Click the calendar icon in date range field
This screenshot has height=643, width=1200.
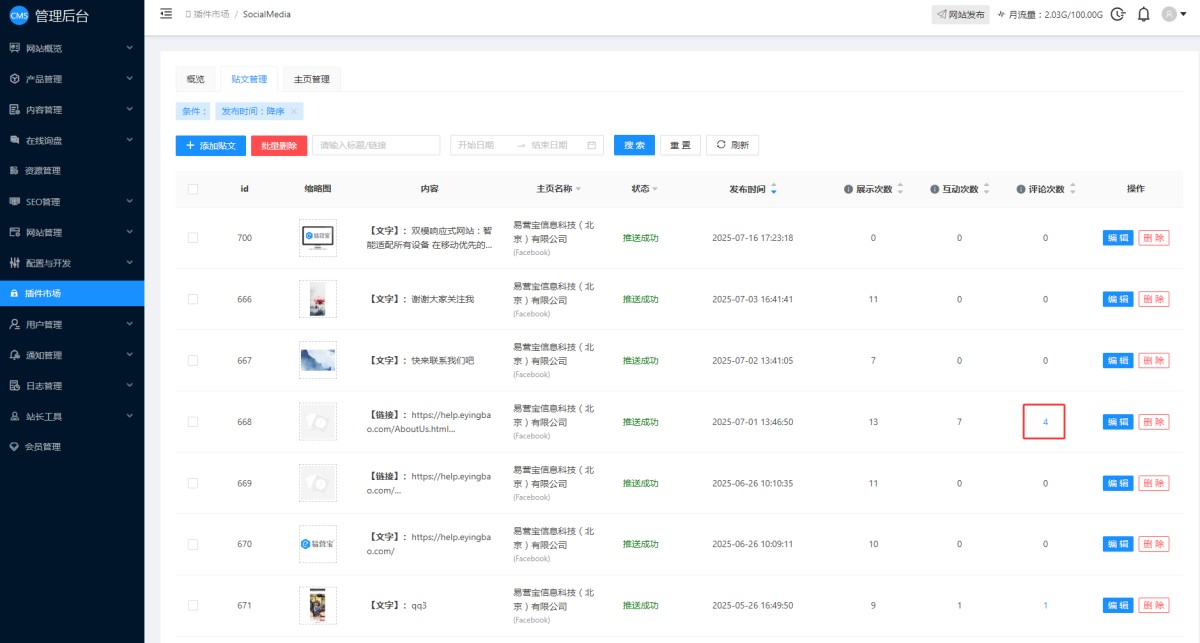592,145
